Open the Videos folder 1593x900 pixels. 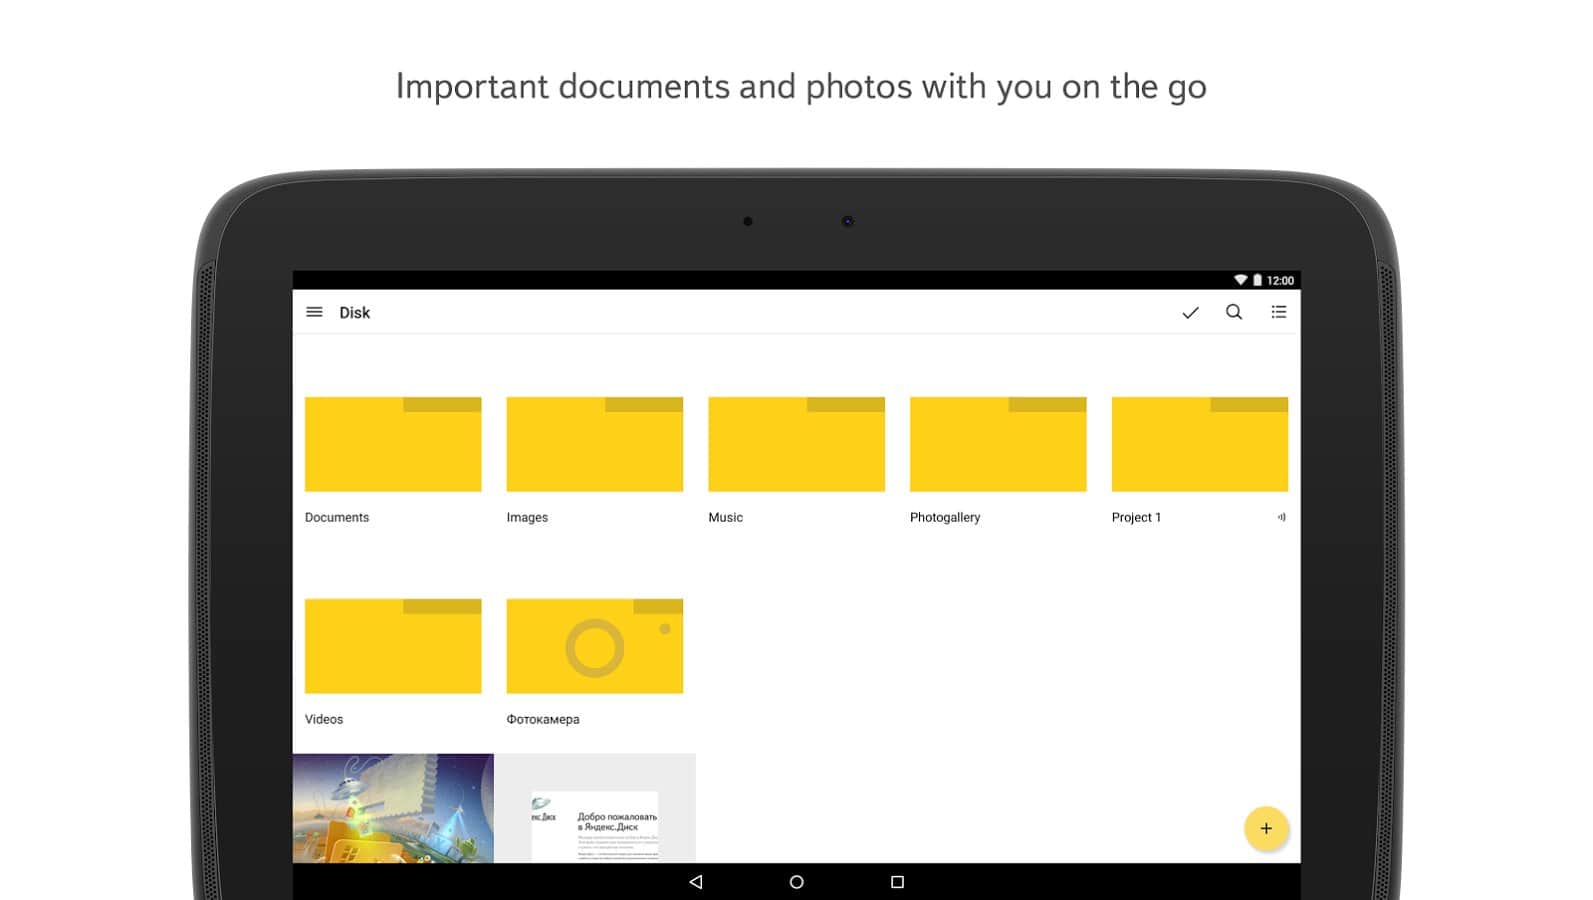coord(393,647)
